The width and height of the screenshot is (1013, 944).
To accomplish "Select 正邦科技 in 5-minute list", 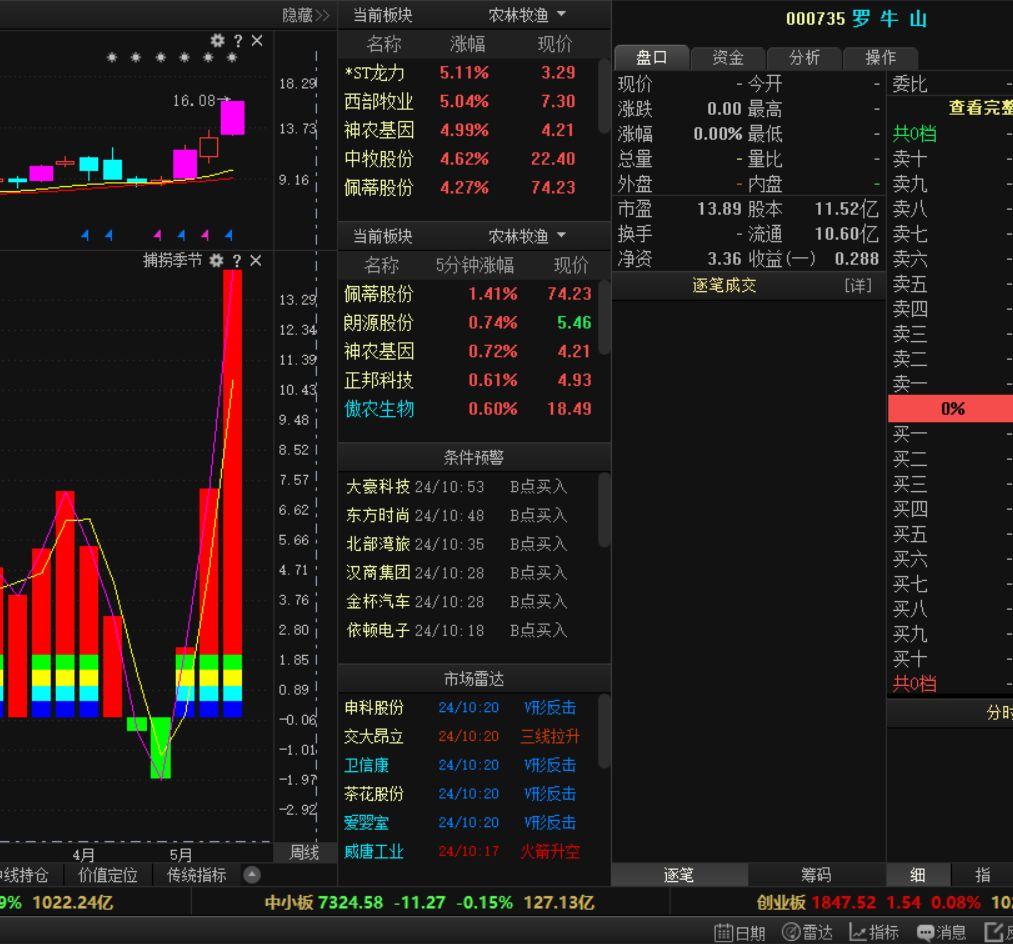I will pos(469,380).
